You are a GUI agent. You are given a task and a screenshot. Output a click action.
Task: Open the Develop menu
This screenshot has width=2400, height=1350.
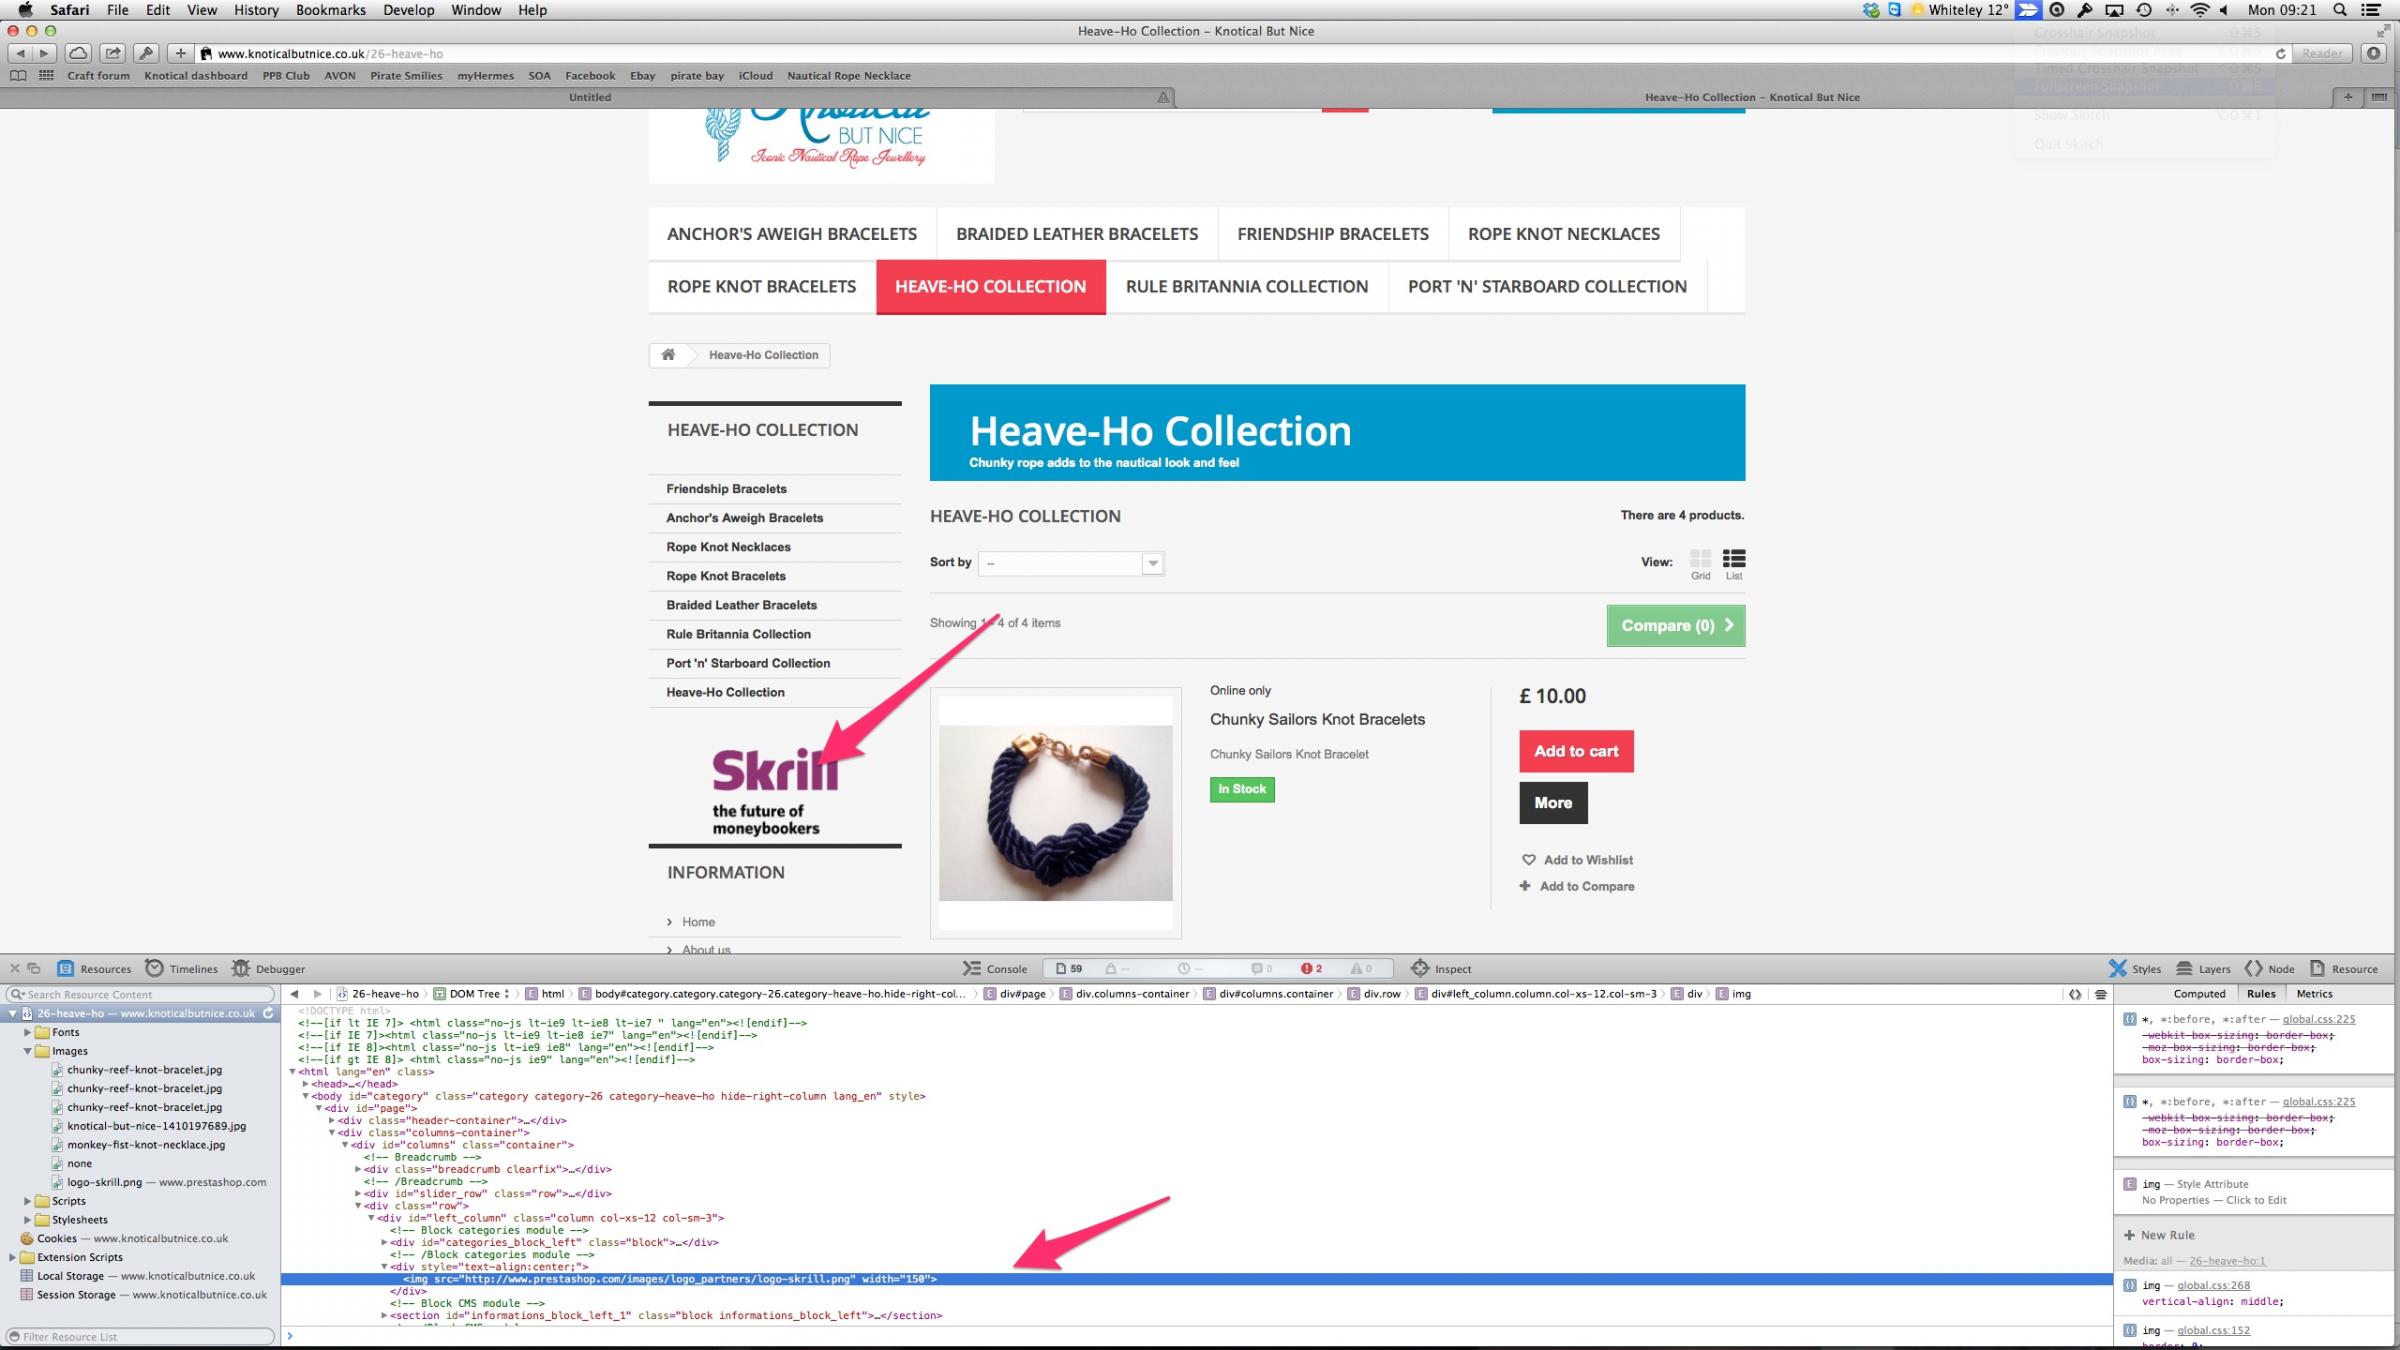pyautogui.click(x=407, y=10)
